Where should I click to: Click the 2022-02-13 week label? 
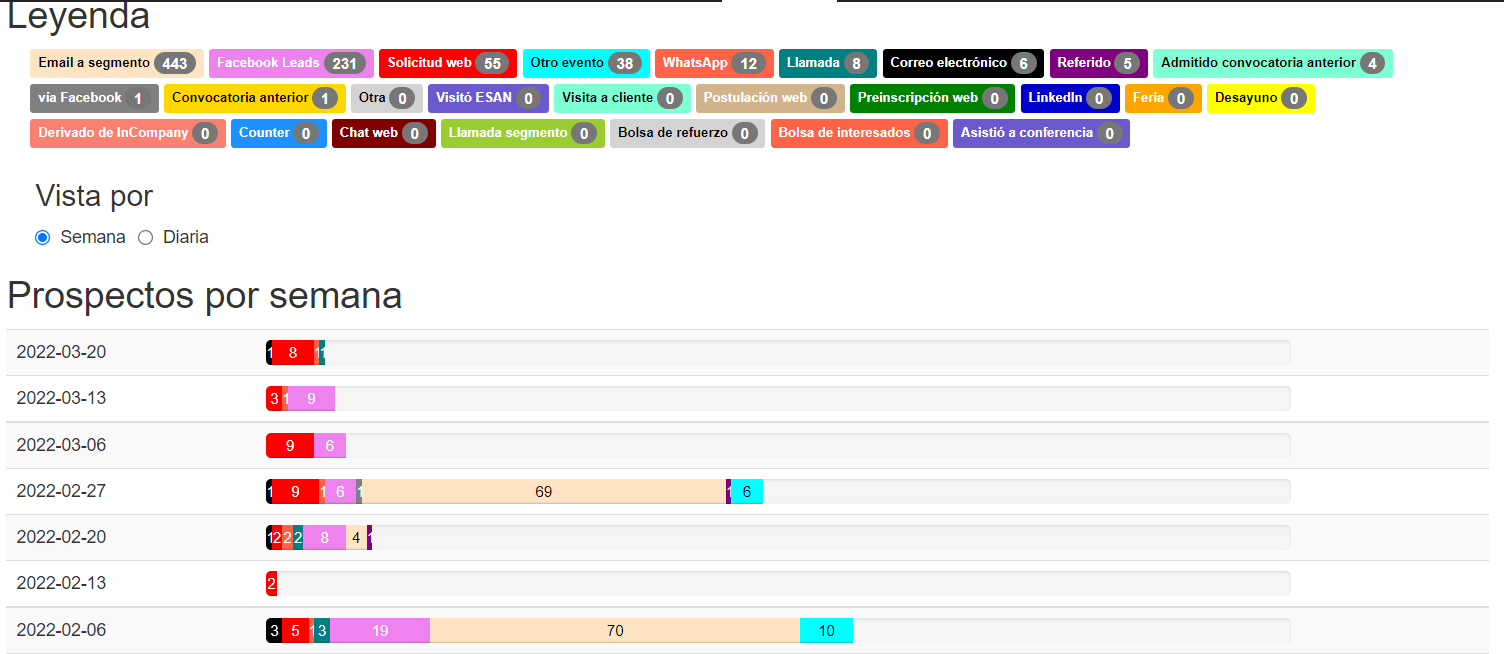(x=61, y=583)
